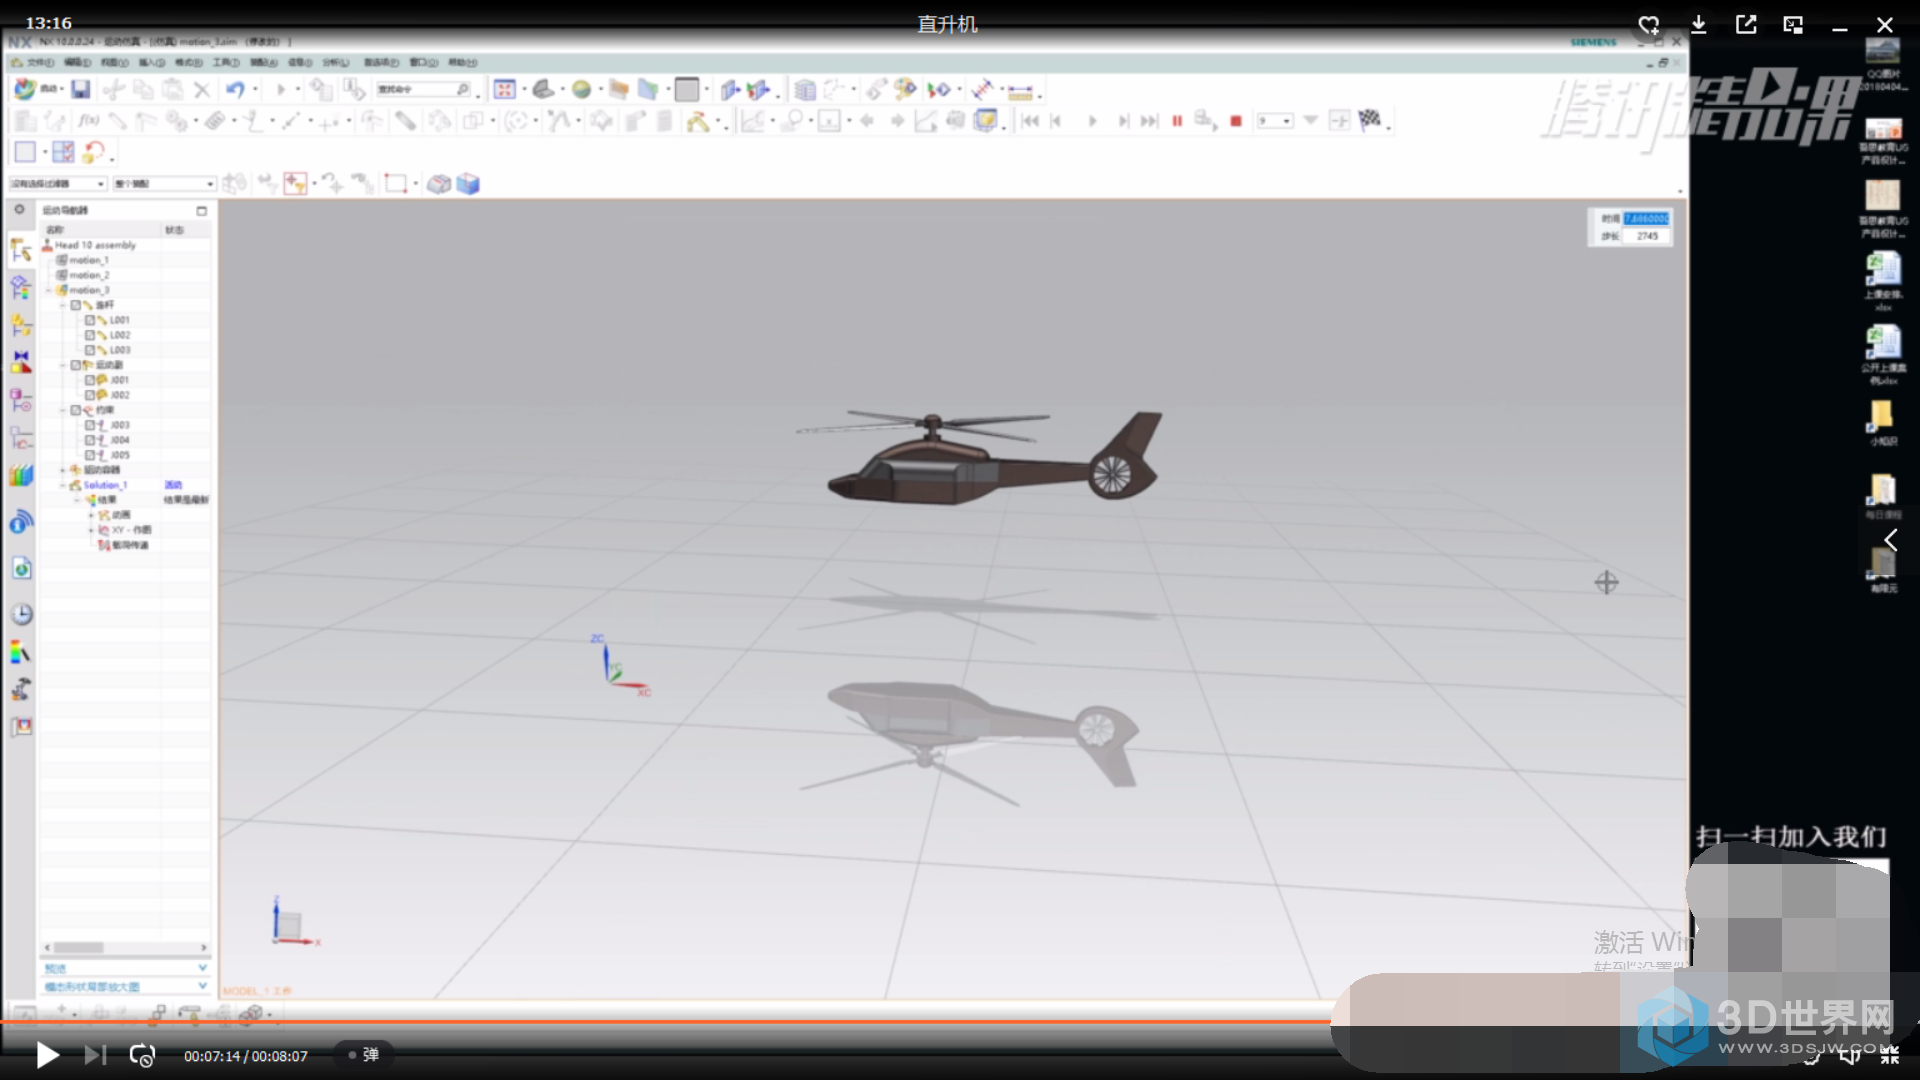Click the Delete X icon in toolbar

point(202,90)
